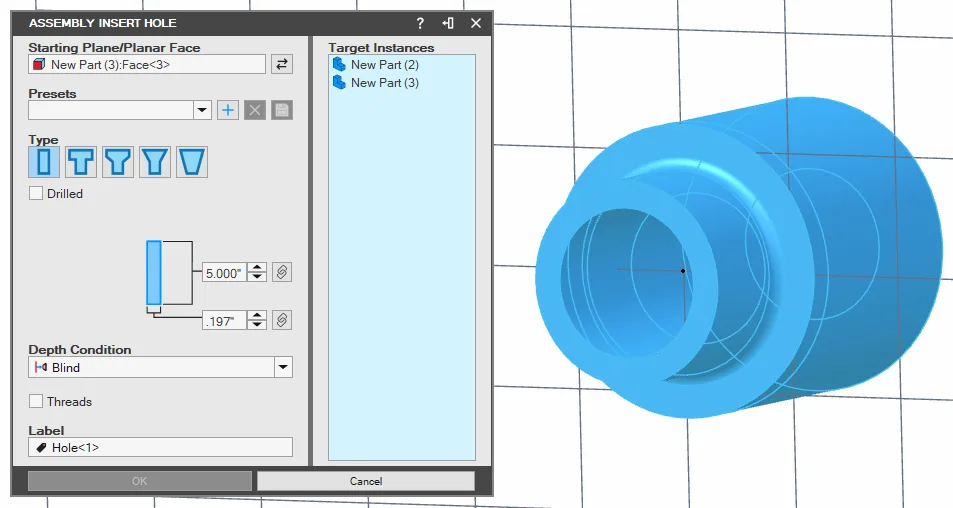Decrease the 5.000" depth value
Image resolution: width=953 pixels, height=508 pixels.
click(257, 277)
